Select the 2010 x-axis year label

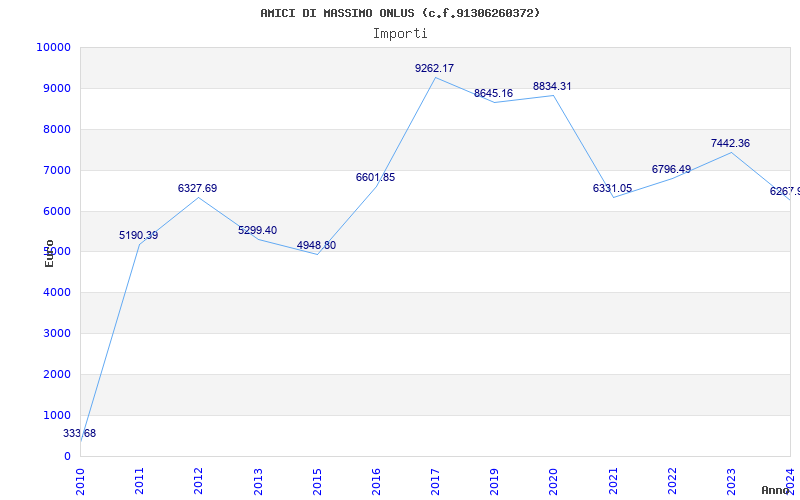click(80, 481)
